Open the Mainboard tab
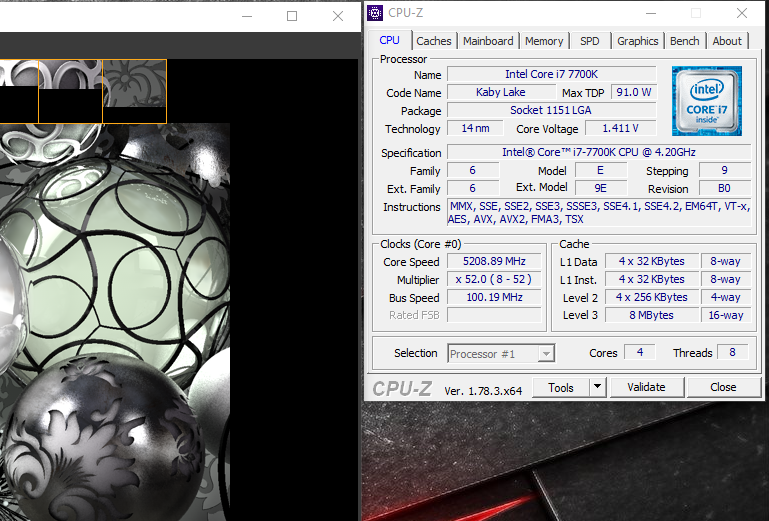The height and width of the screenshot is (521, 769). tap(488, 41)
